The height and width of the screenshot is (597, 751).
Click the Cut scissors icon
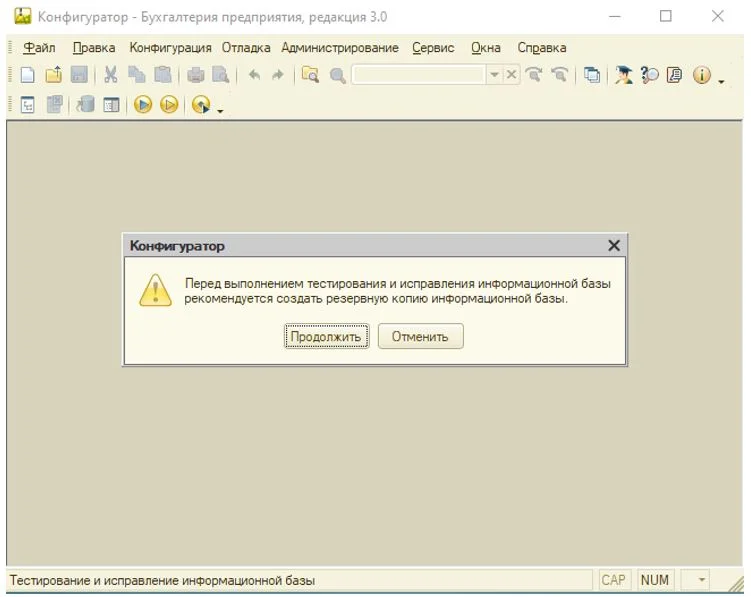click(111, 75)
